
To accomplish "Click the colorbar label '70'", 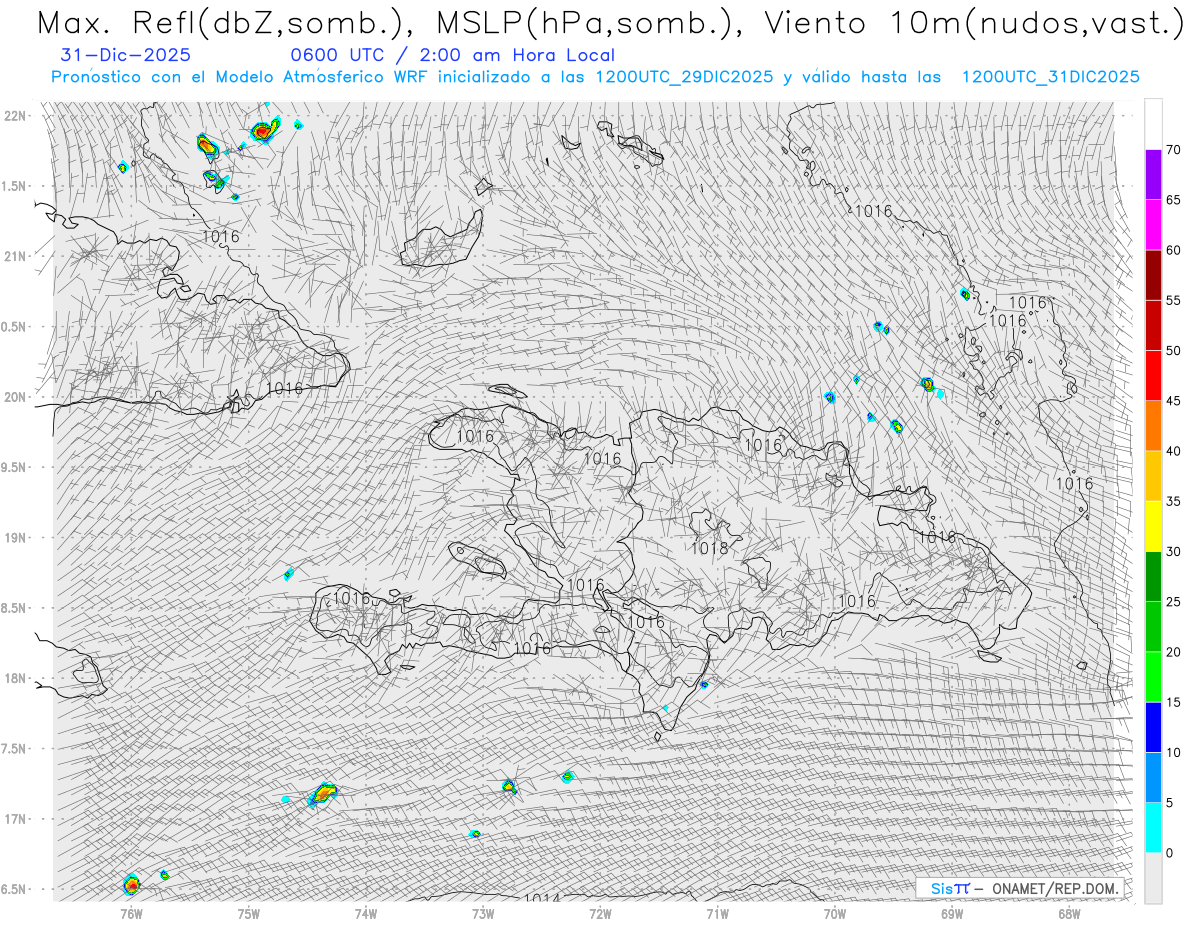I will (1173, 150).
